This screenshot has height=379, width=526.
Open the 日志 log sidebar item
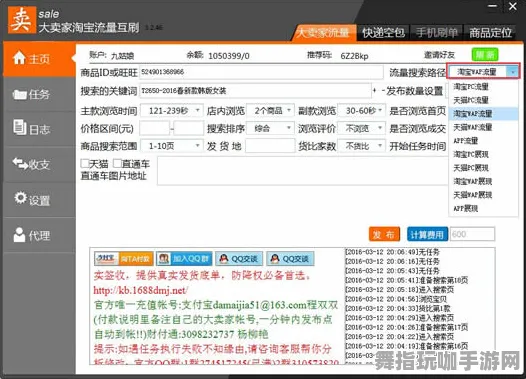(x=39, y=129)
